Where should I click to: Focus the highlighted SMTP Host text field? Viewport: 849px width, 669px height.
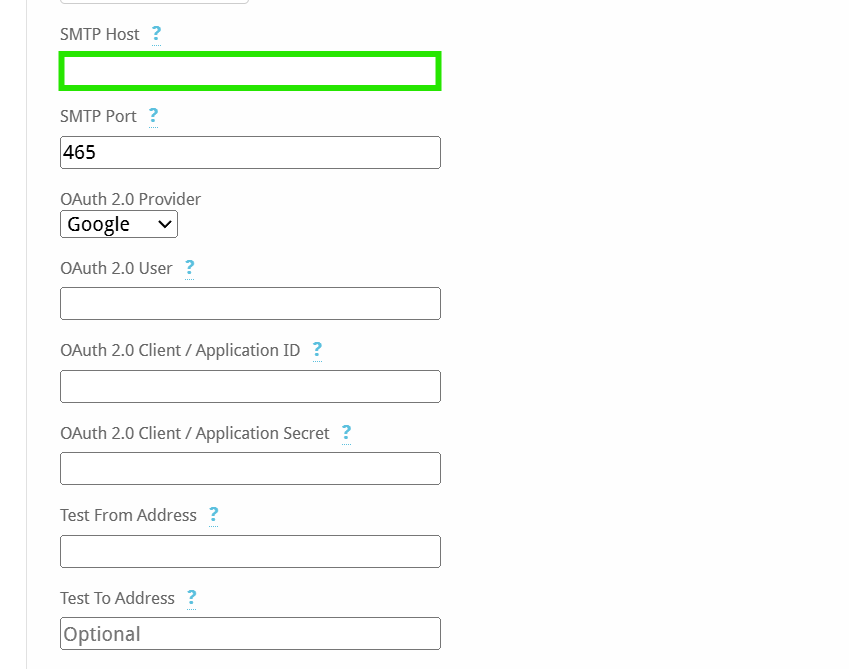(x=250, y=71)
